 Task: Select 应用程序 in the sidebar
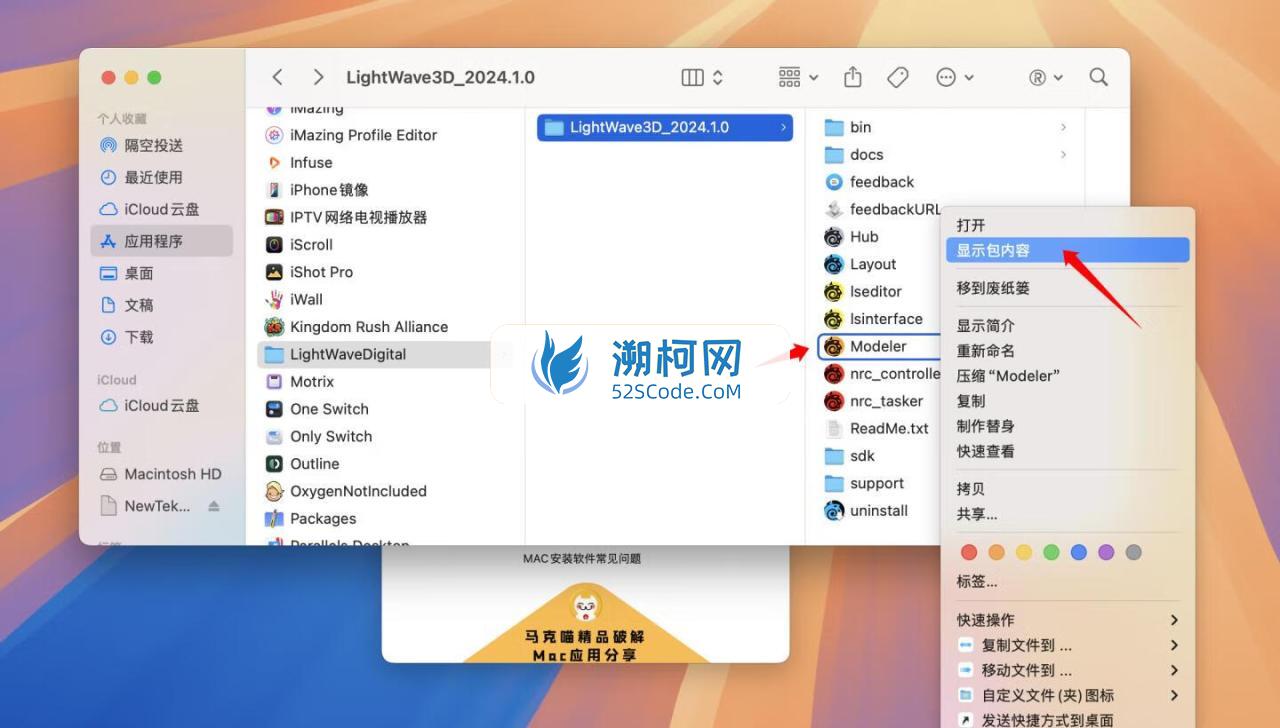coord(162,241)
